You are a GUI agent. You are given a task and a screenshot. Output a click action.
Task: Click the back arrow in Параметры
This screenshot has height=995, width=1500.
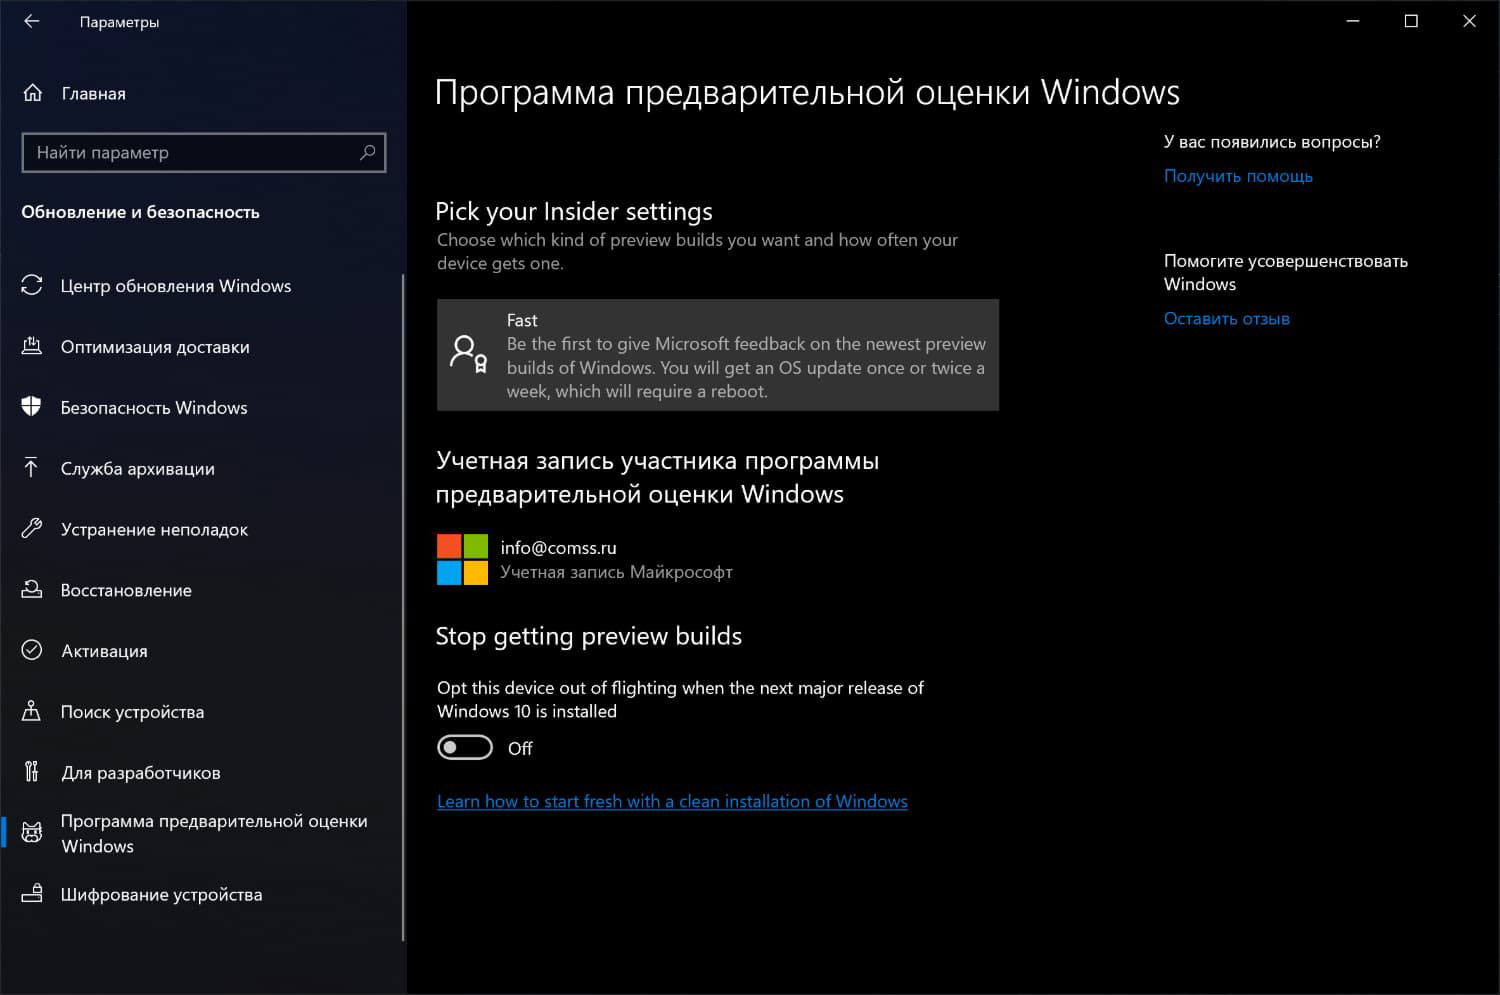click(31, 21)
